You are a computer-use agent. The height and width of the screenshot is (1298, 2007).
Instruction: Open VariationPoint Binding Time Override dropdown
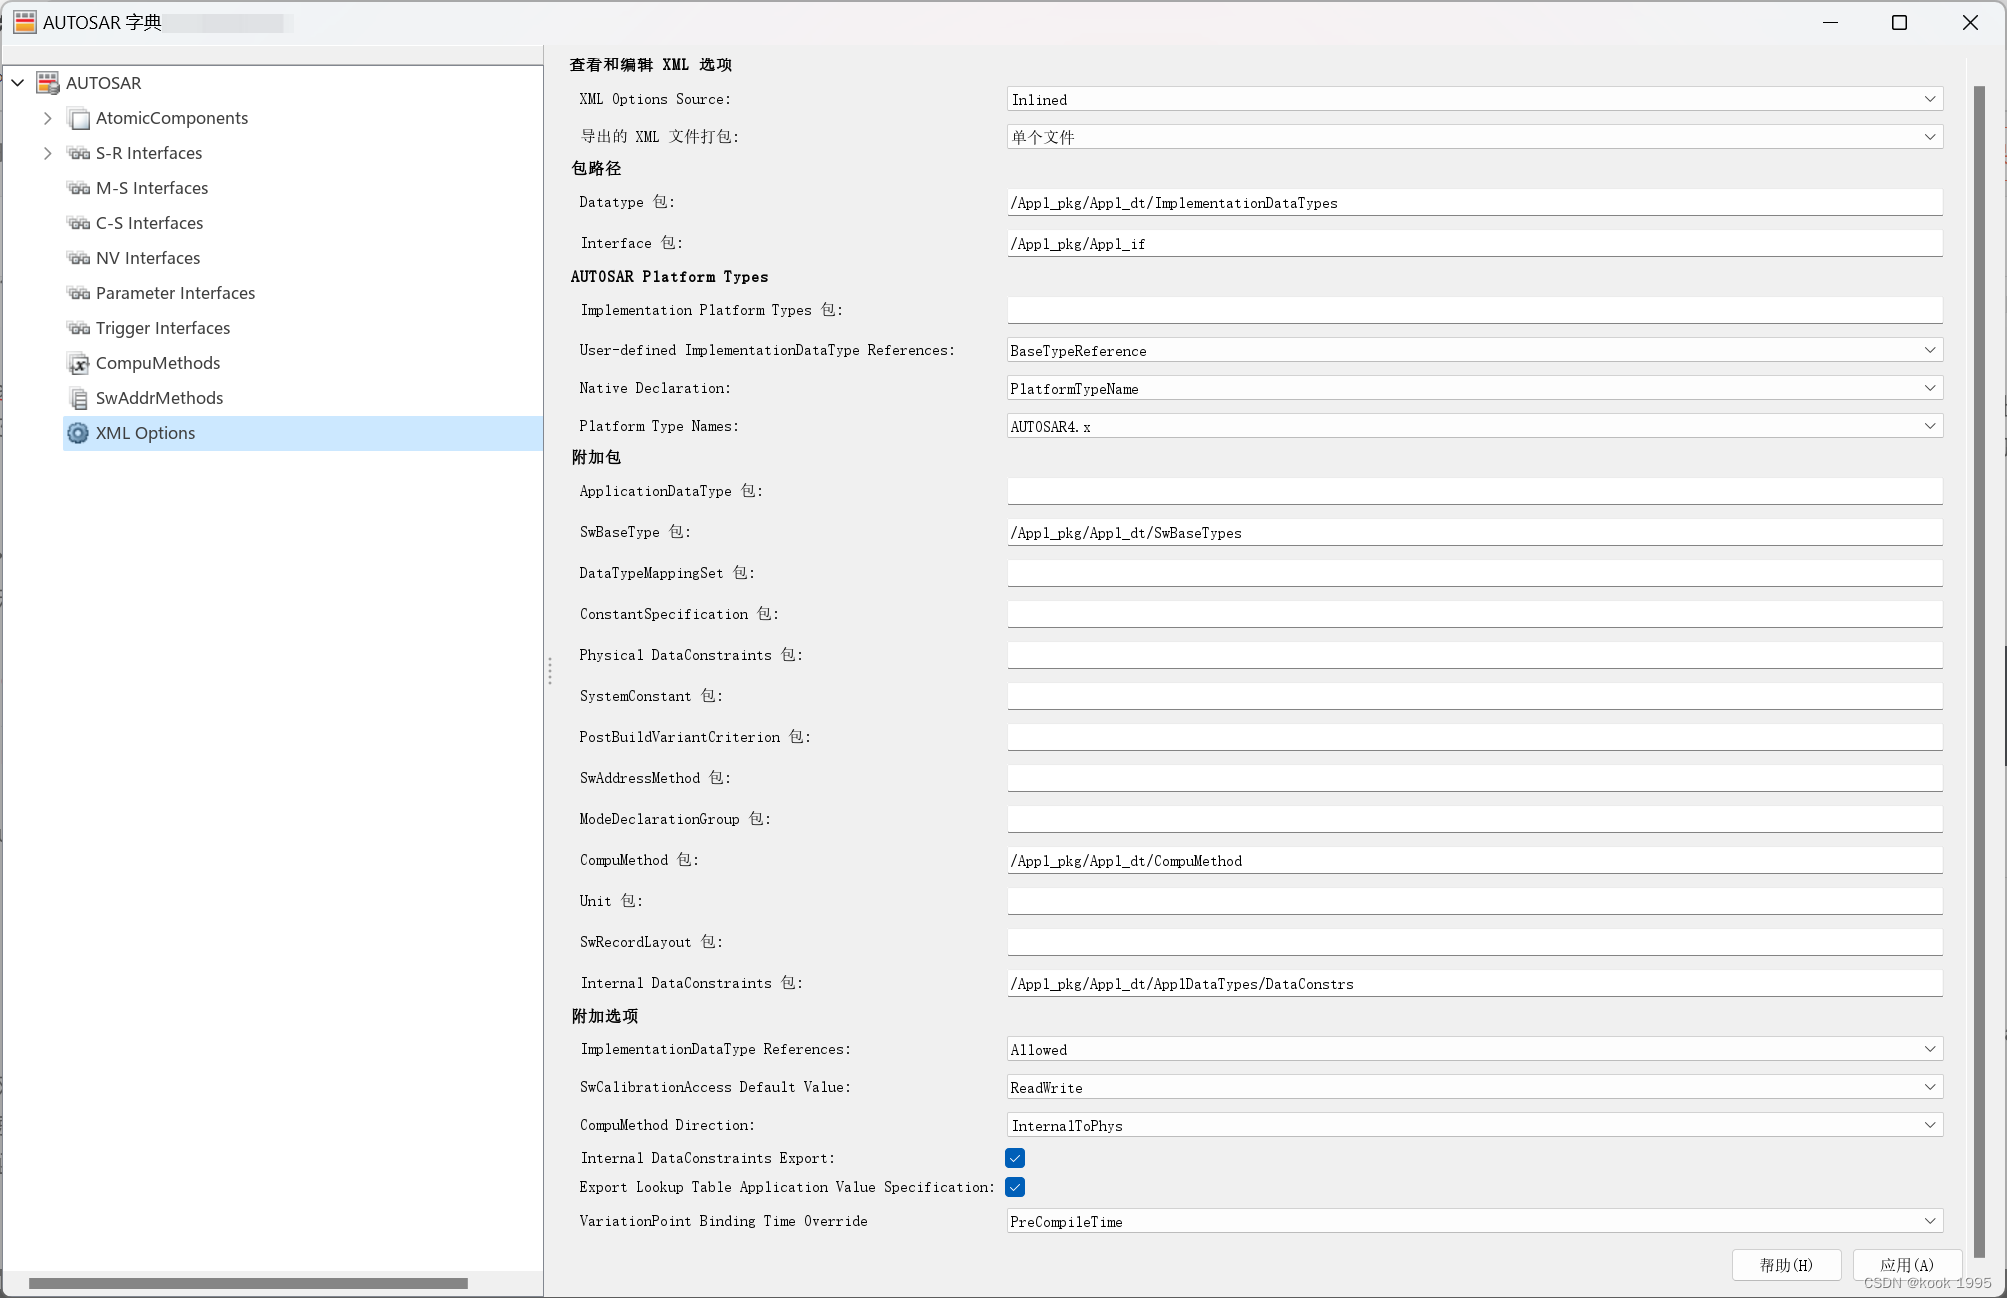[x=1475, y=1221]
